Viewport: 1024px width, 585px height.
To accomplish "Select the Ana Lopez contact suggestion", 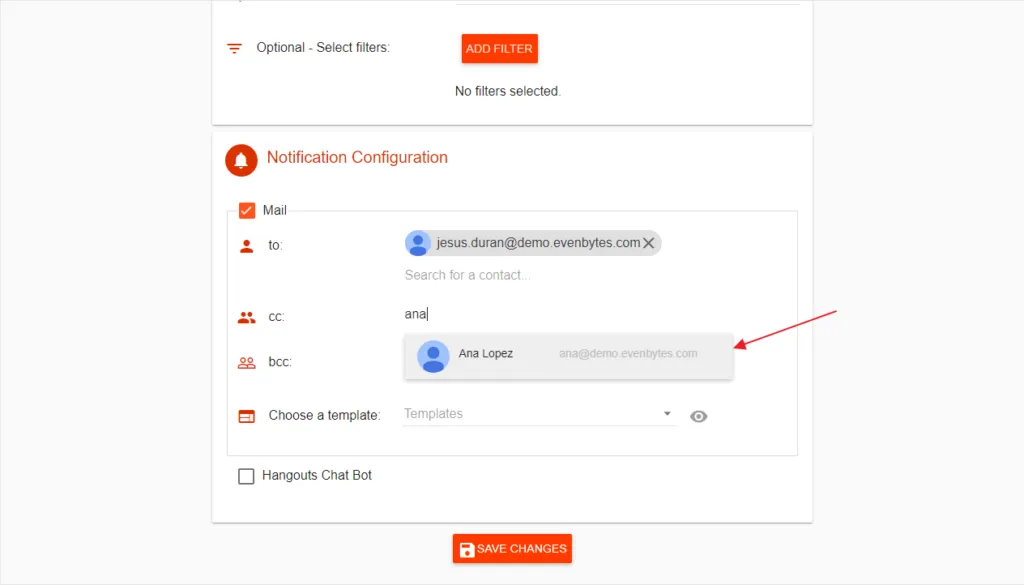I will (569, 356).
